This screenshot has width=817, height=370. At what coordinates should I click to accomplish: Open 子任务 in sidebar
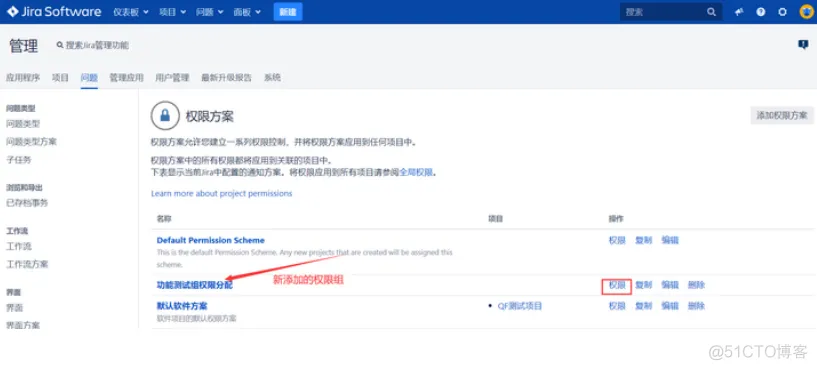tap(19, 159)
